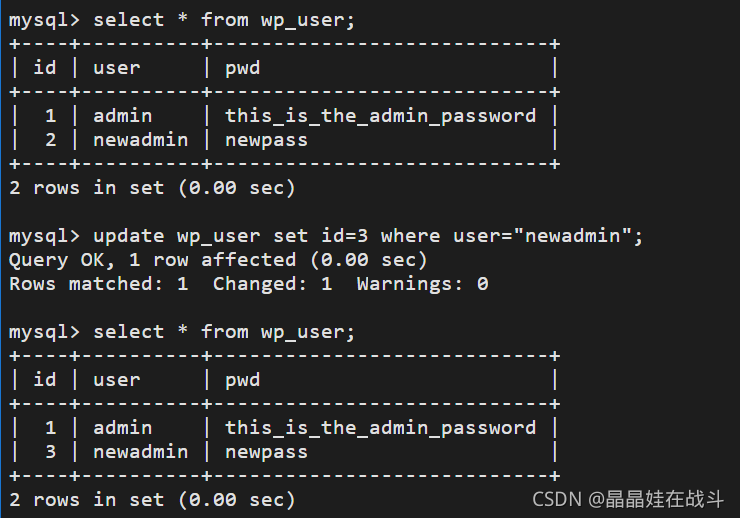Click the pwd column header in second table
Viewport: 740px width, 518px height.
pyautogui.click(x=243, y=380)
